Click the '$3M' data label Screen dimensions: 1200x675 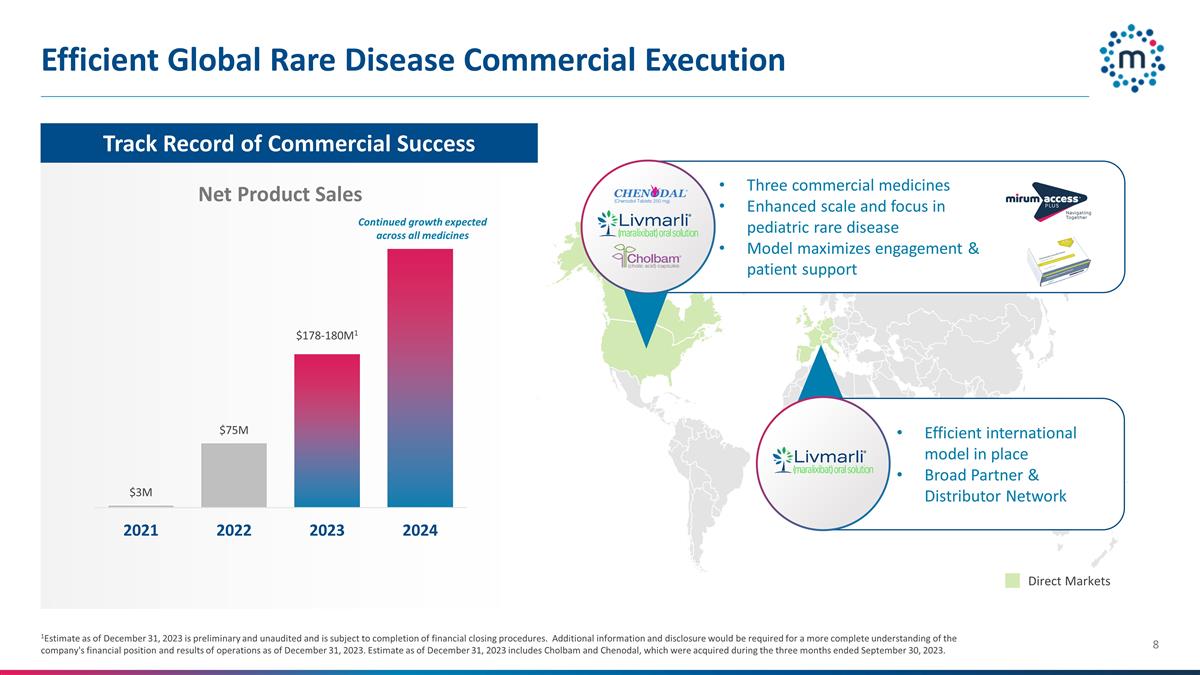[141, 492]
